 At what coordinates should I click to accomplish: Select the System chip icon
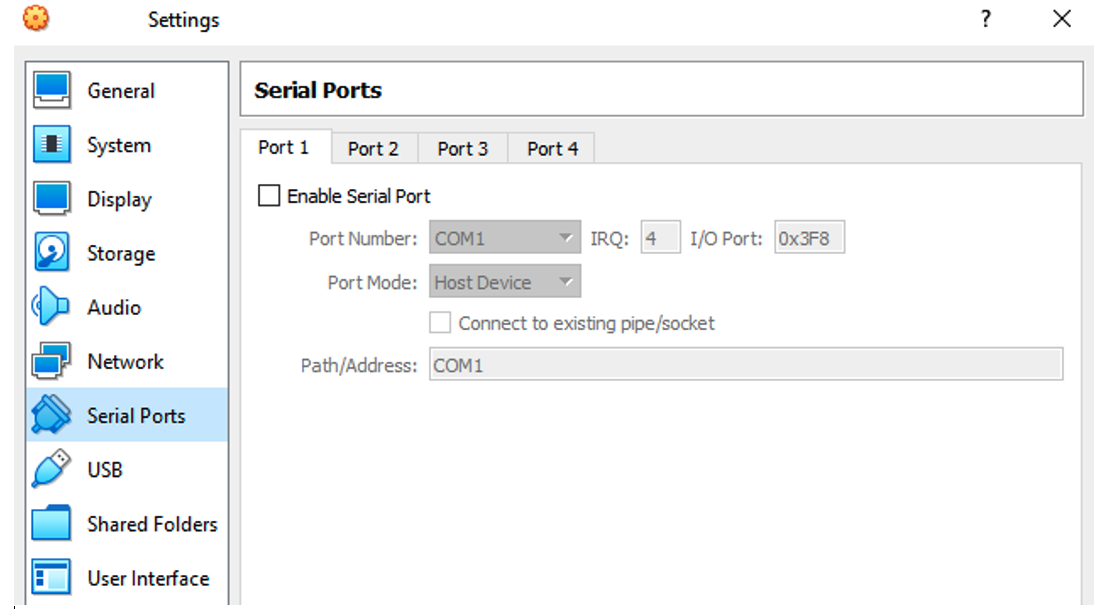tap(51, 144)
